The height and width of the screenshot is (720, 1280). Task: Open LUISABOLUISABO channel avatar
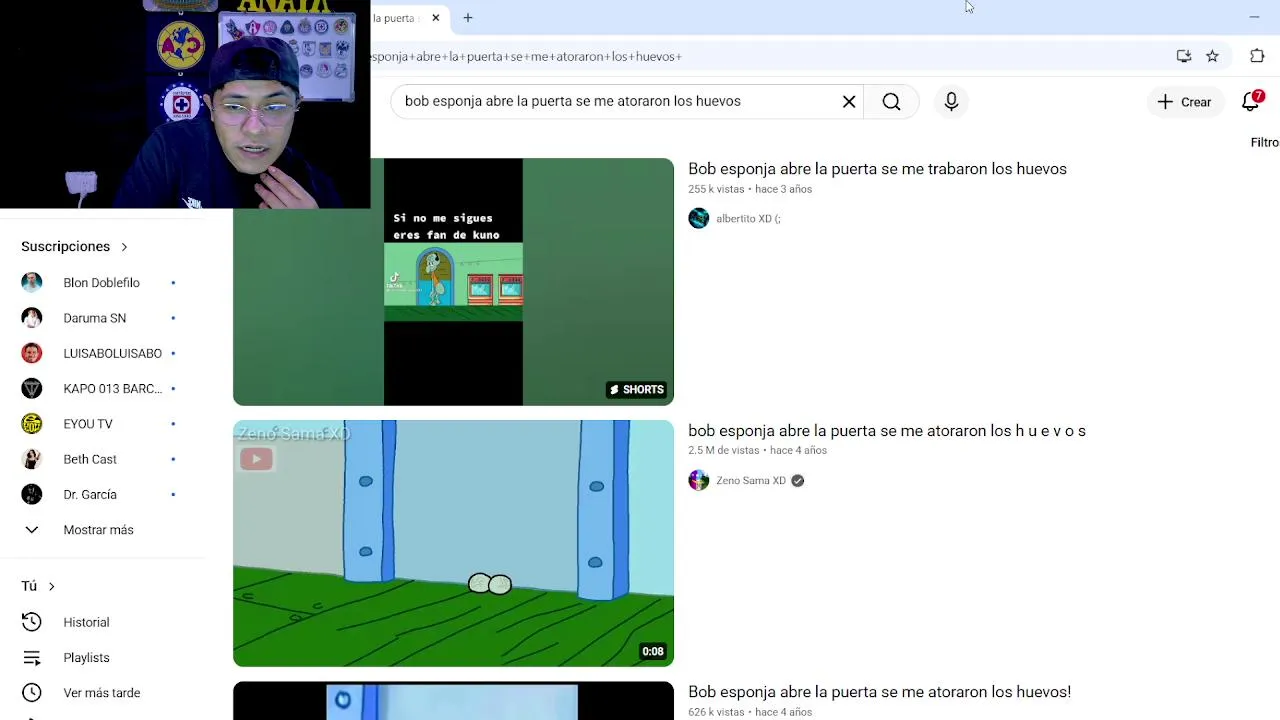[x=32, y=353]
